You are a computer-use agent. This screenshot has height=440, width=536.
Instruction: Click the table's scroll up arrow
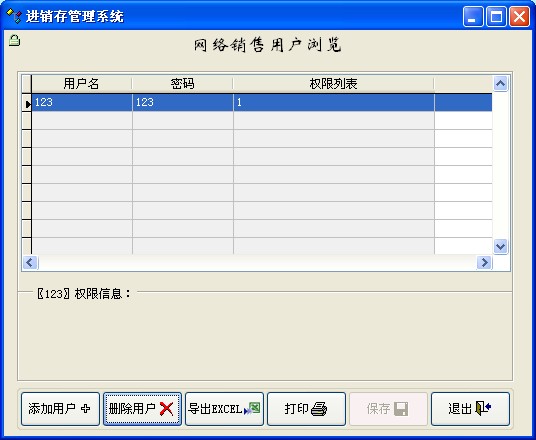(500, 83)
